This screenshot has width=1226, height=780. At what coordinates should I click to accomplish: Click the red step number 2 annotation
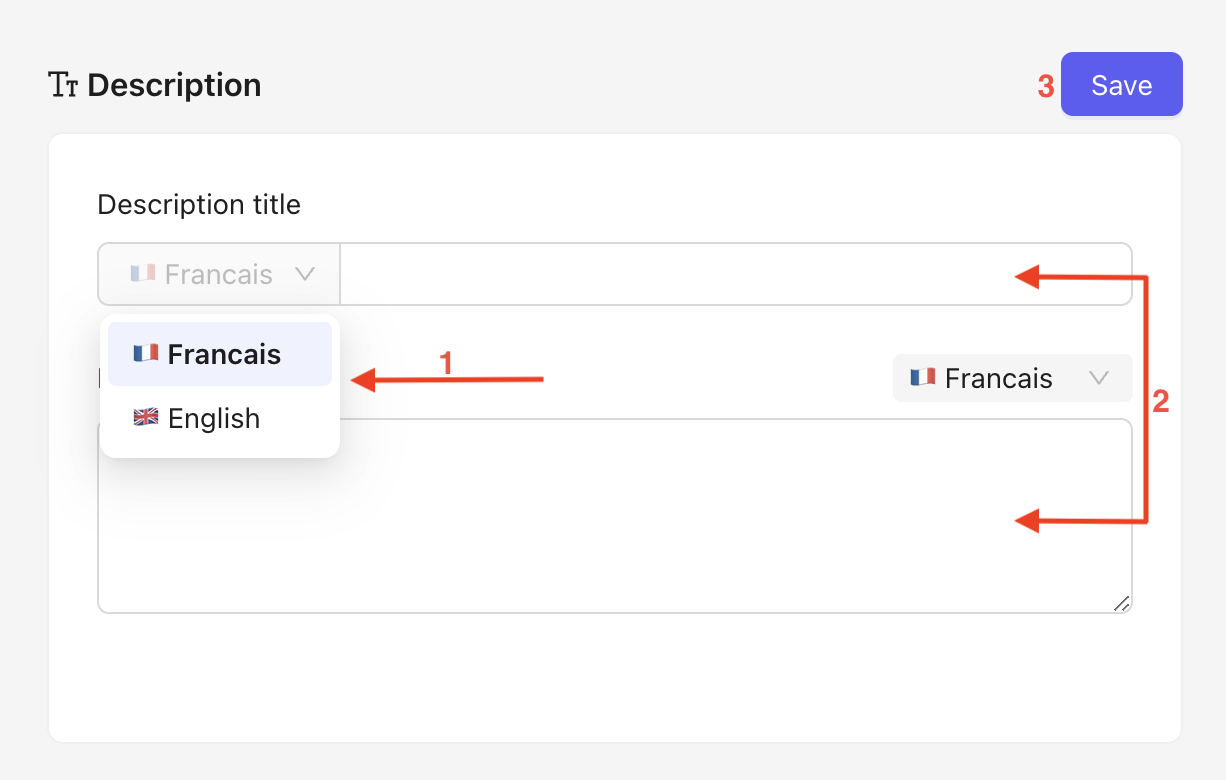pyautogui.click(x=1160, y=402)
